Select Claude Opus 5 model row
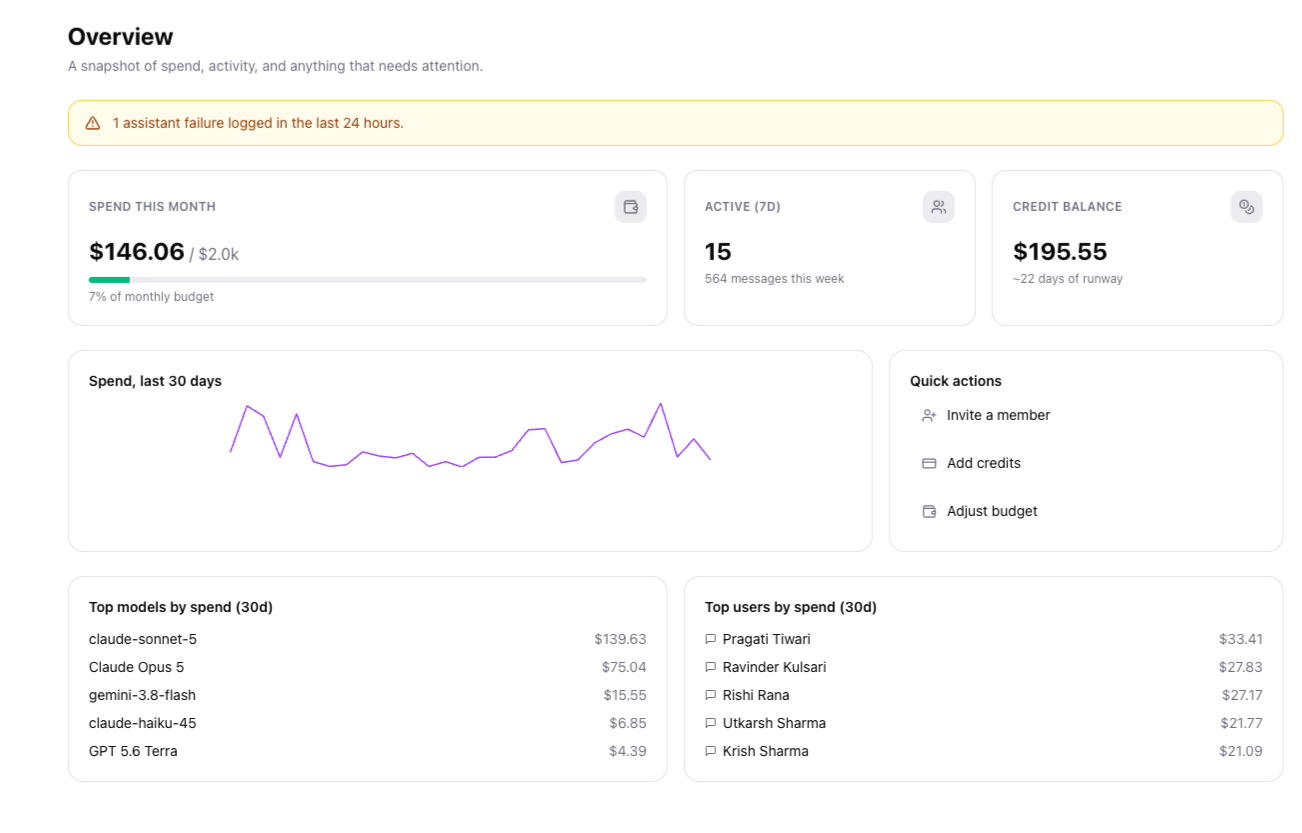1302x833 pixels. (367, 667)
